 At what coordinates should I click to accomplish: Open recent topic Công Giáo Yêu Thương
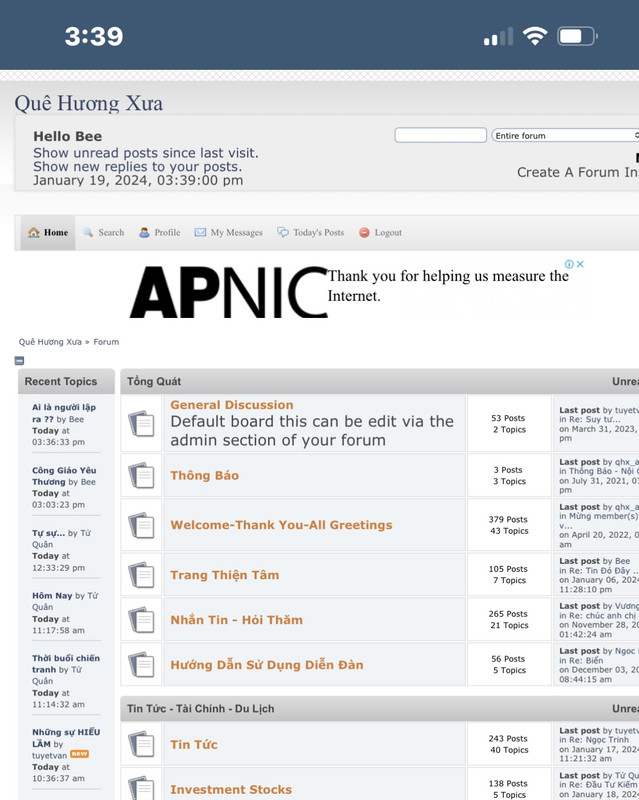[x=64, y=476]
